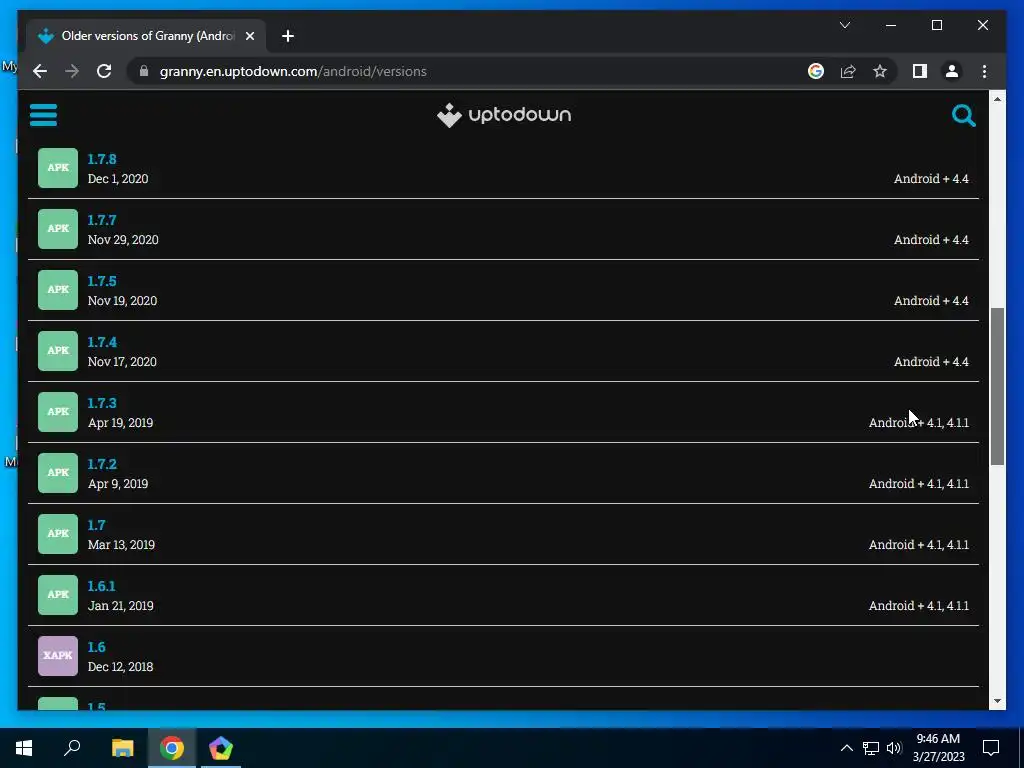1024x768 pixels.
Task: Open version 1.7.2 link
Action: point(102,464)
